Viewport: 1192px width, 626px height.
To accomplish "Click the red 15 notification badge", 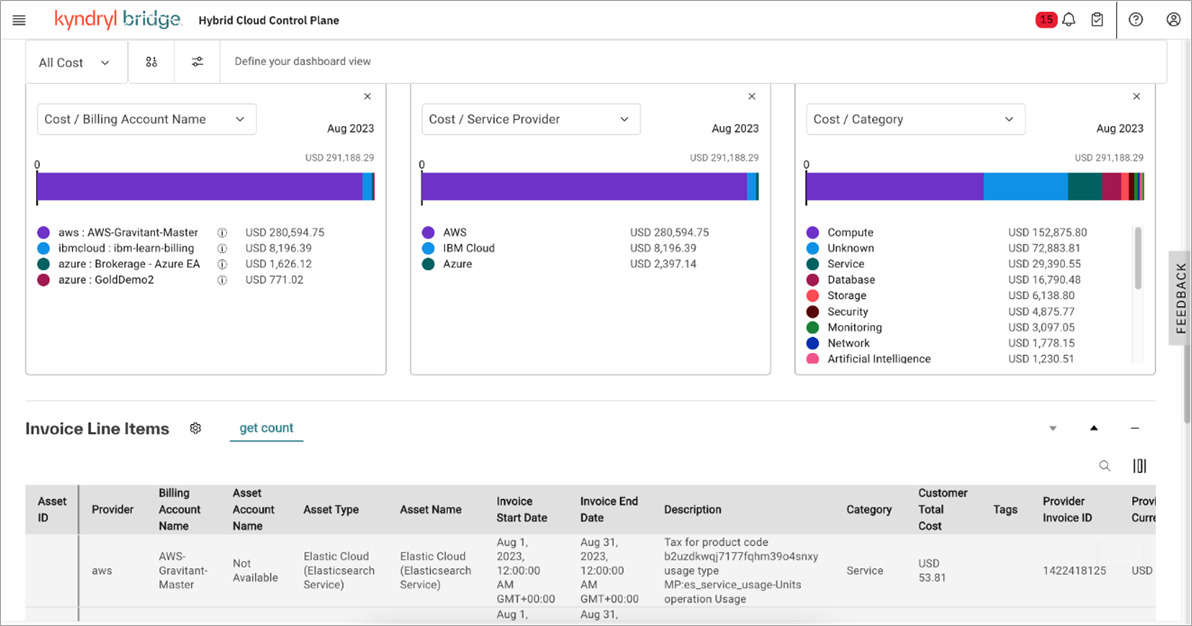I will tap(1046, 20).
